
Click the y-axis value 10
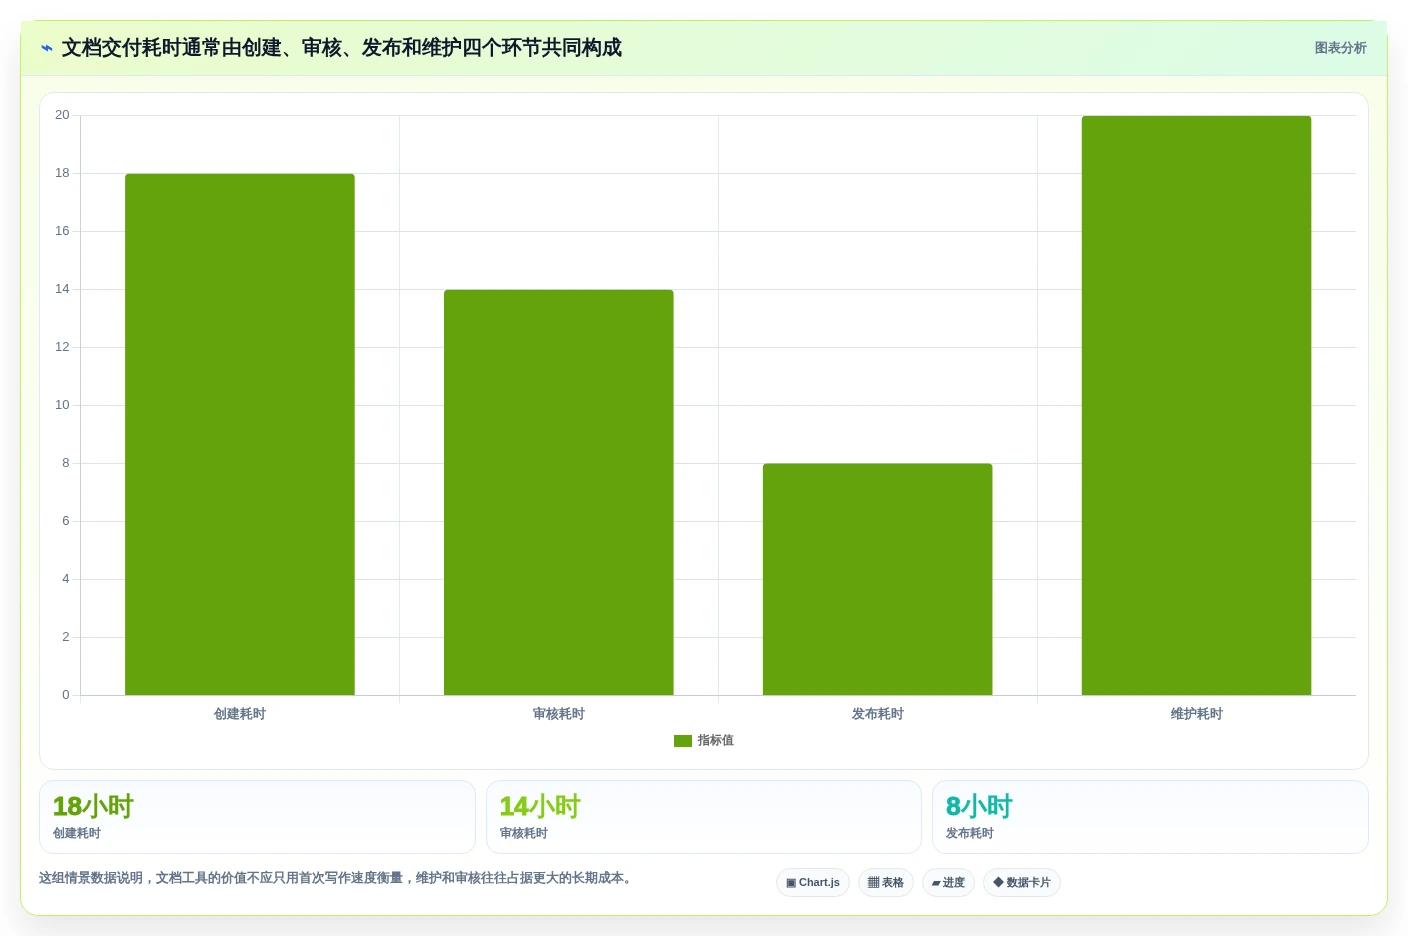point(62,405)
